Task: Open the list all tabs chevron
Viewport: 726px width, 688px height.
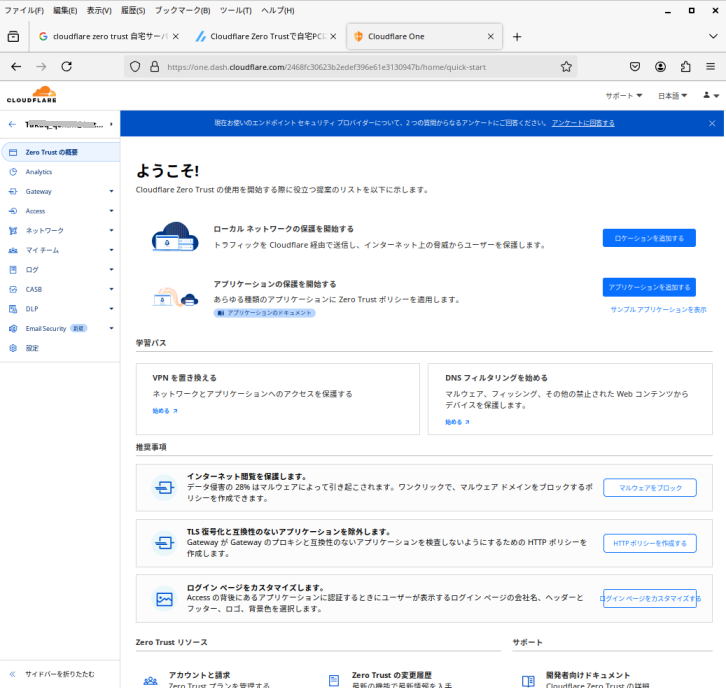Action: 713,36
